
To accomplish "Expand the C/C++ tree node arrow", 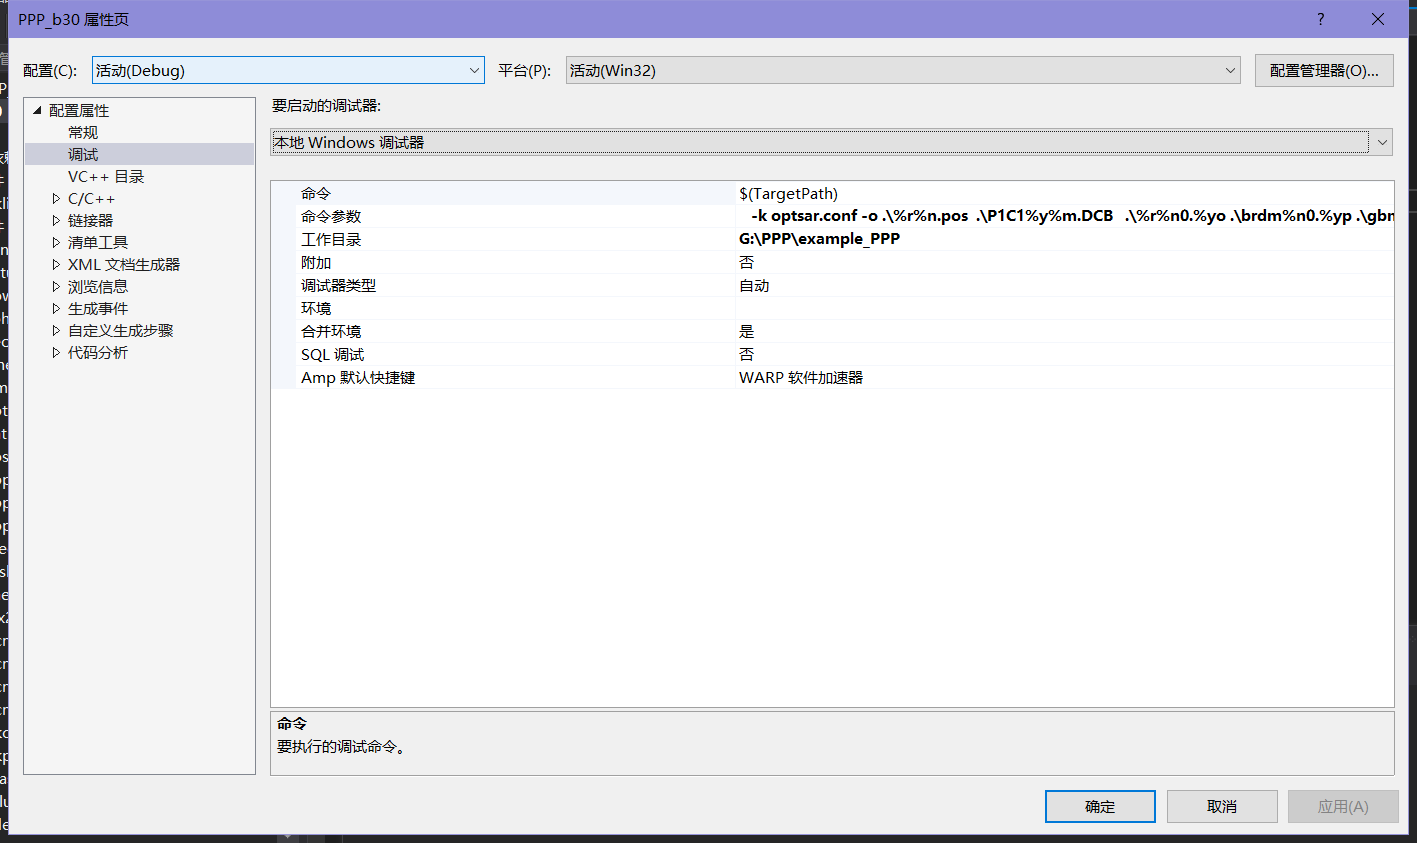I will coord(56,198).
